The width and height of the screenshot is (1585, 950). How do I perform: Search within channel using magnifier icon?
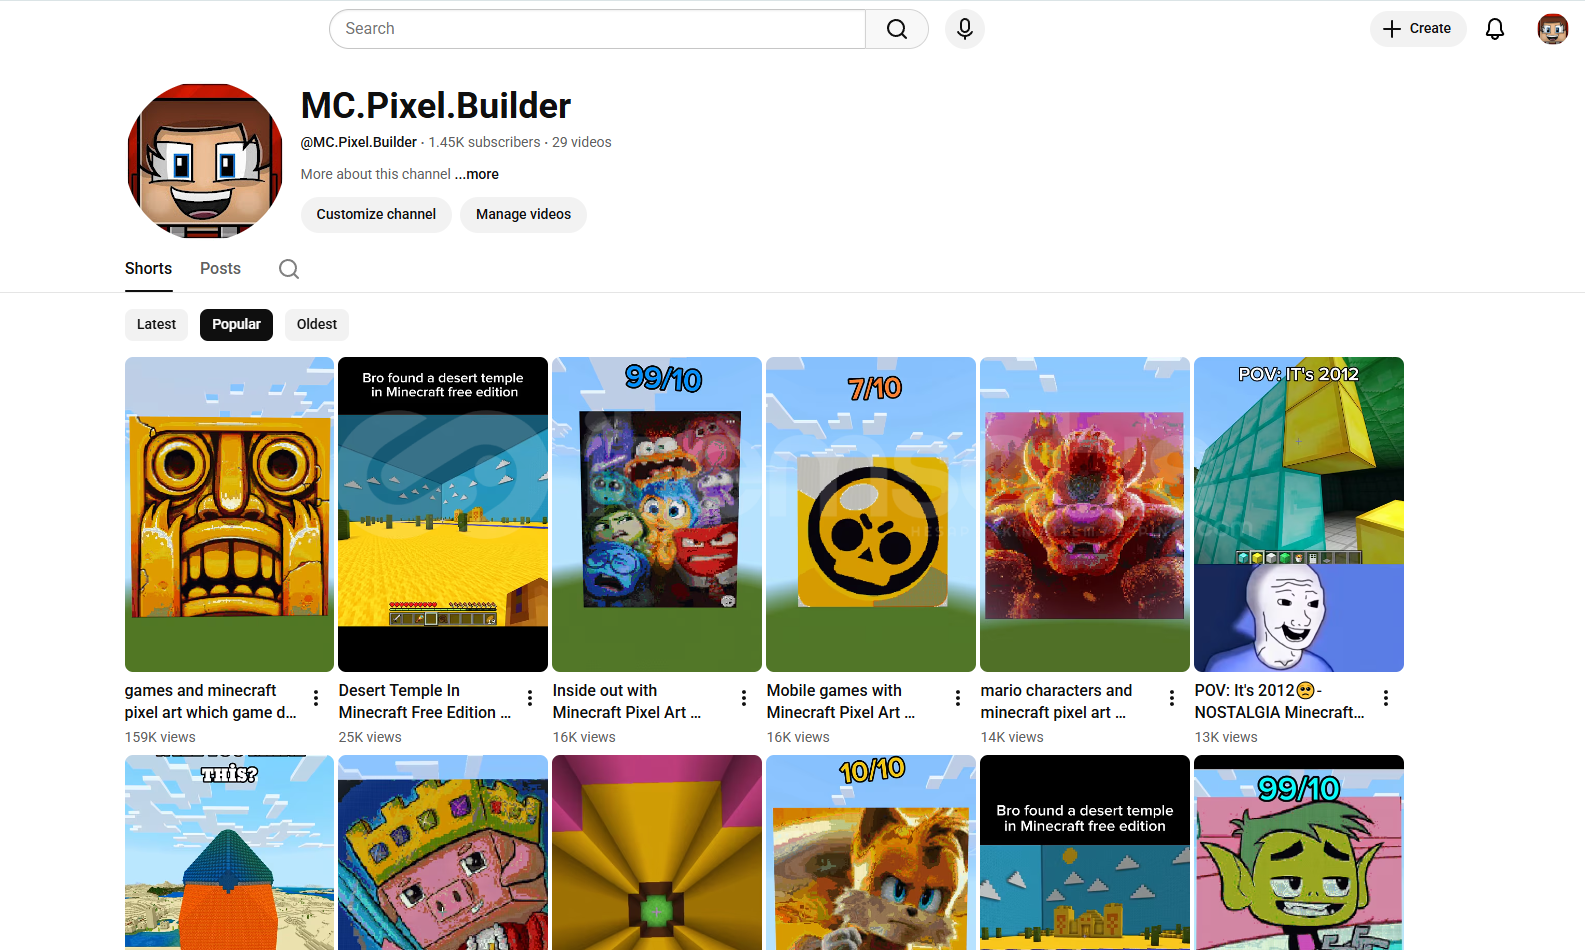pyautogui.click(x=289, y=269)
